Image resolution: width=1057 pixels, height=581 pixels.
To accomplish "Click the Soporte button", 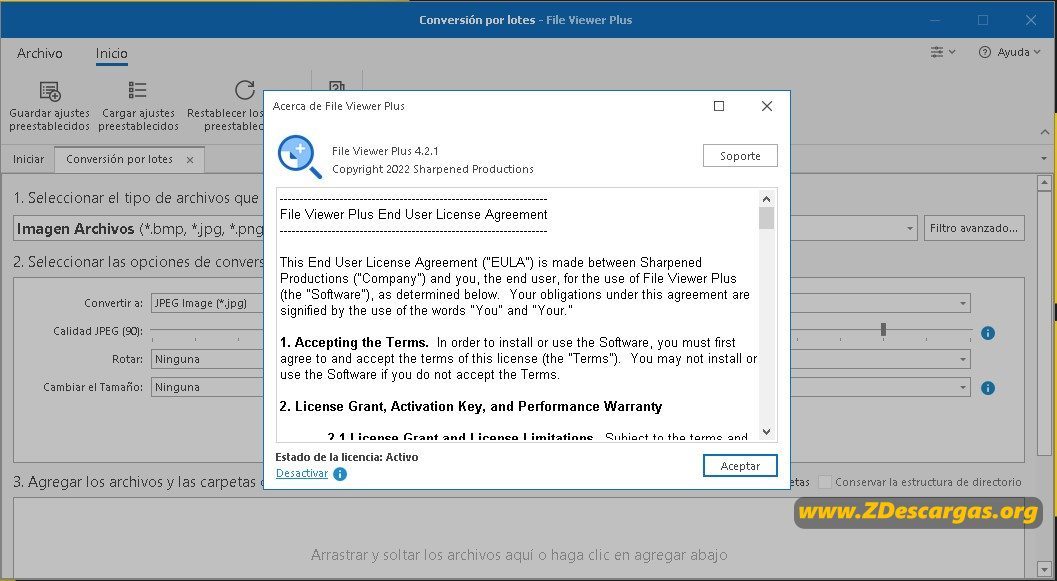I will coord(740,156).
